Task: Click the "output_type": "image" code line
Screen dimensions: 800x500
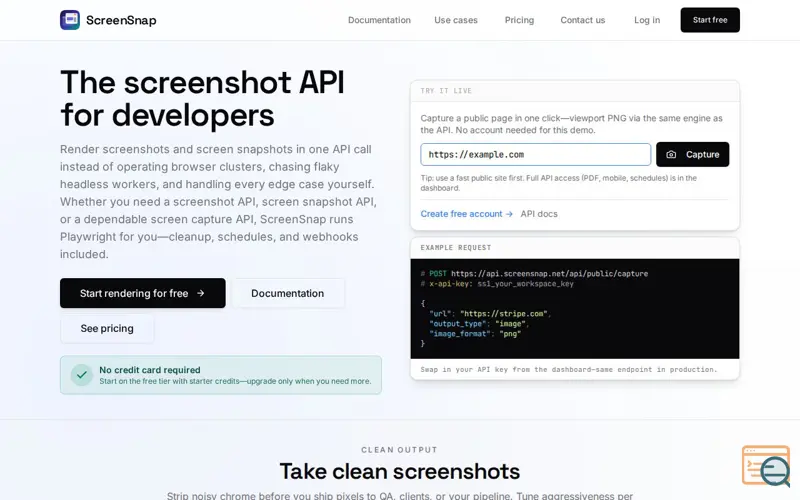Action: [479, 324]
